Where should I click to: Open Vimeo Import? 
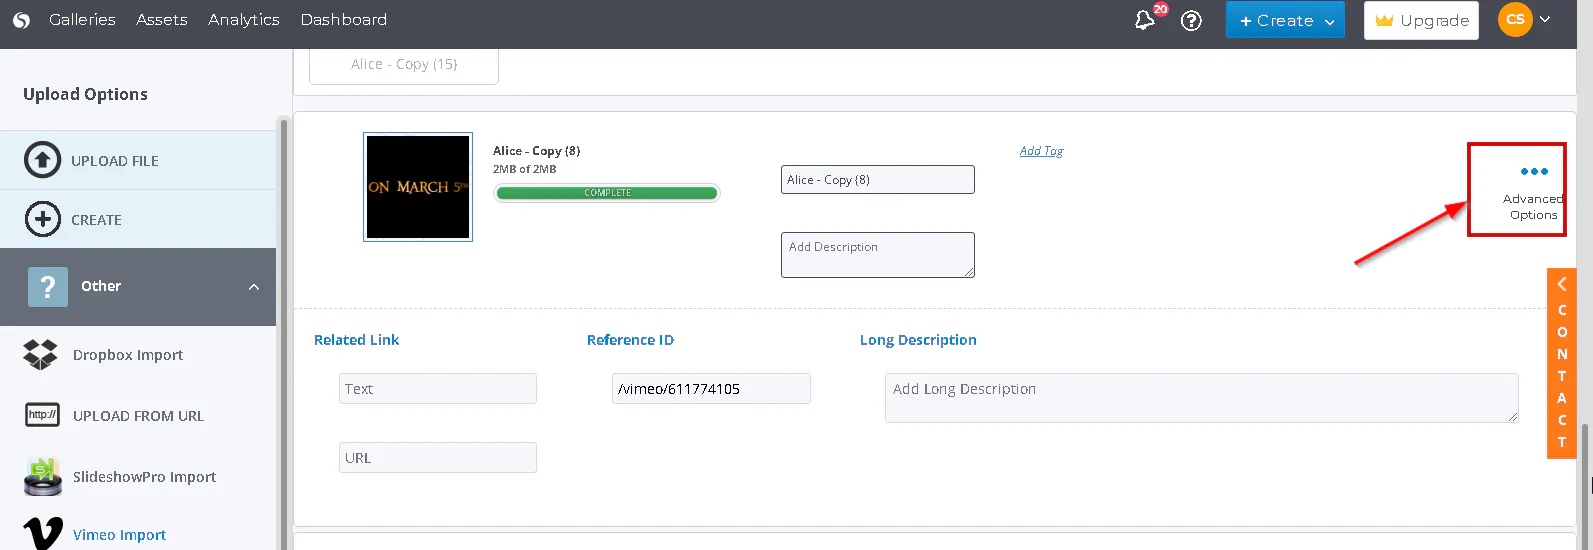[119, 535]
